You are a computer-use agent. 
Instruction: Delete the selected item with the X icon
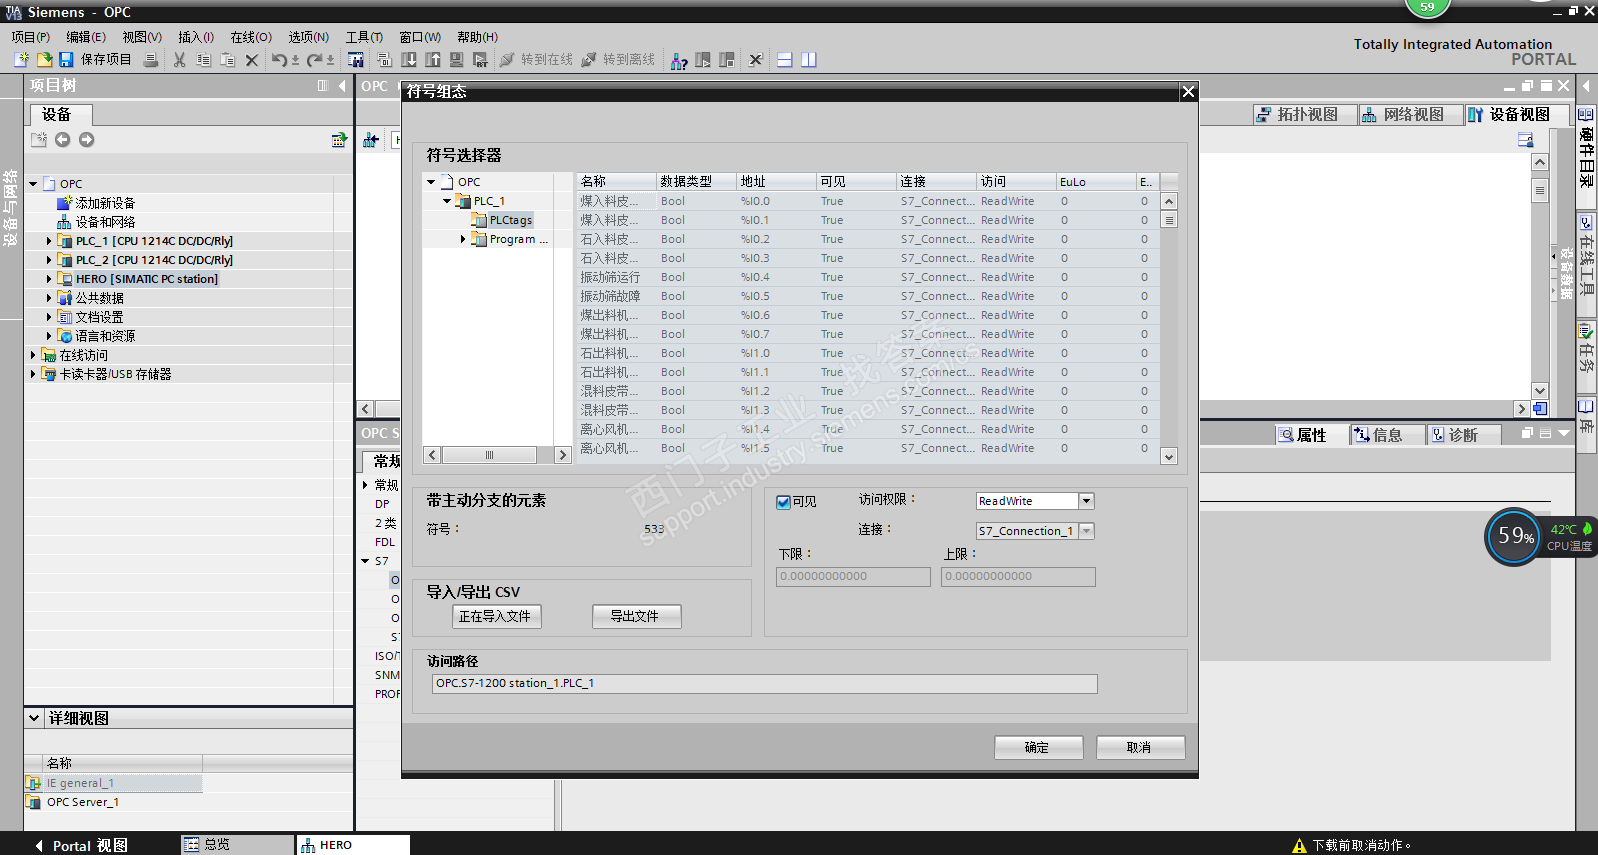pos(252,60)
